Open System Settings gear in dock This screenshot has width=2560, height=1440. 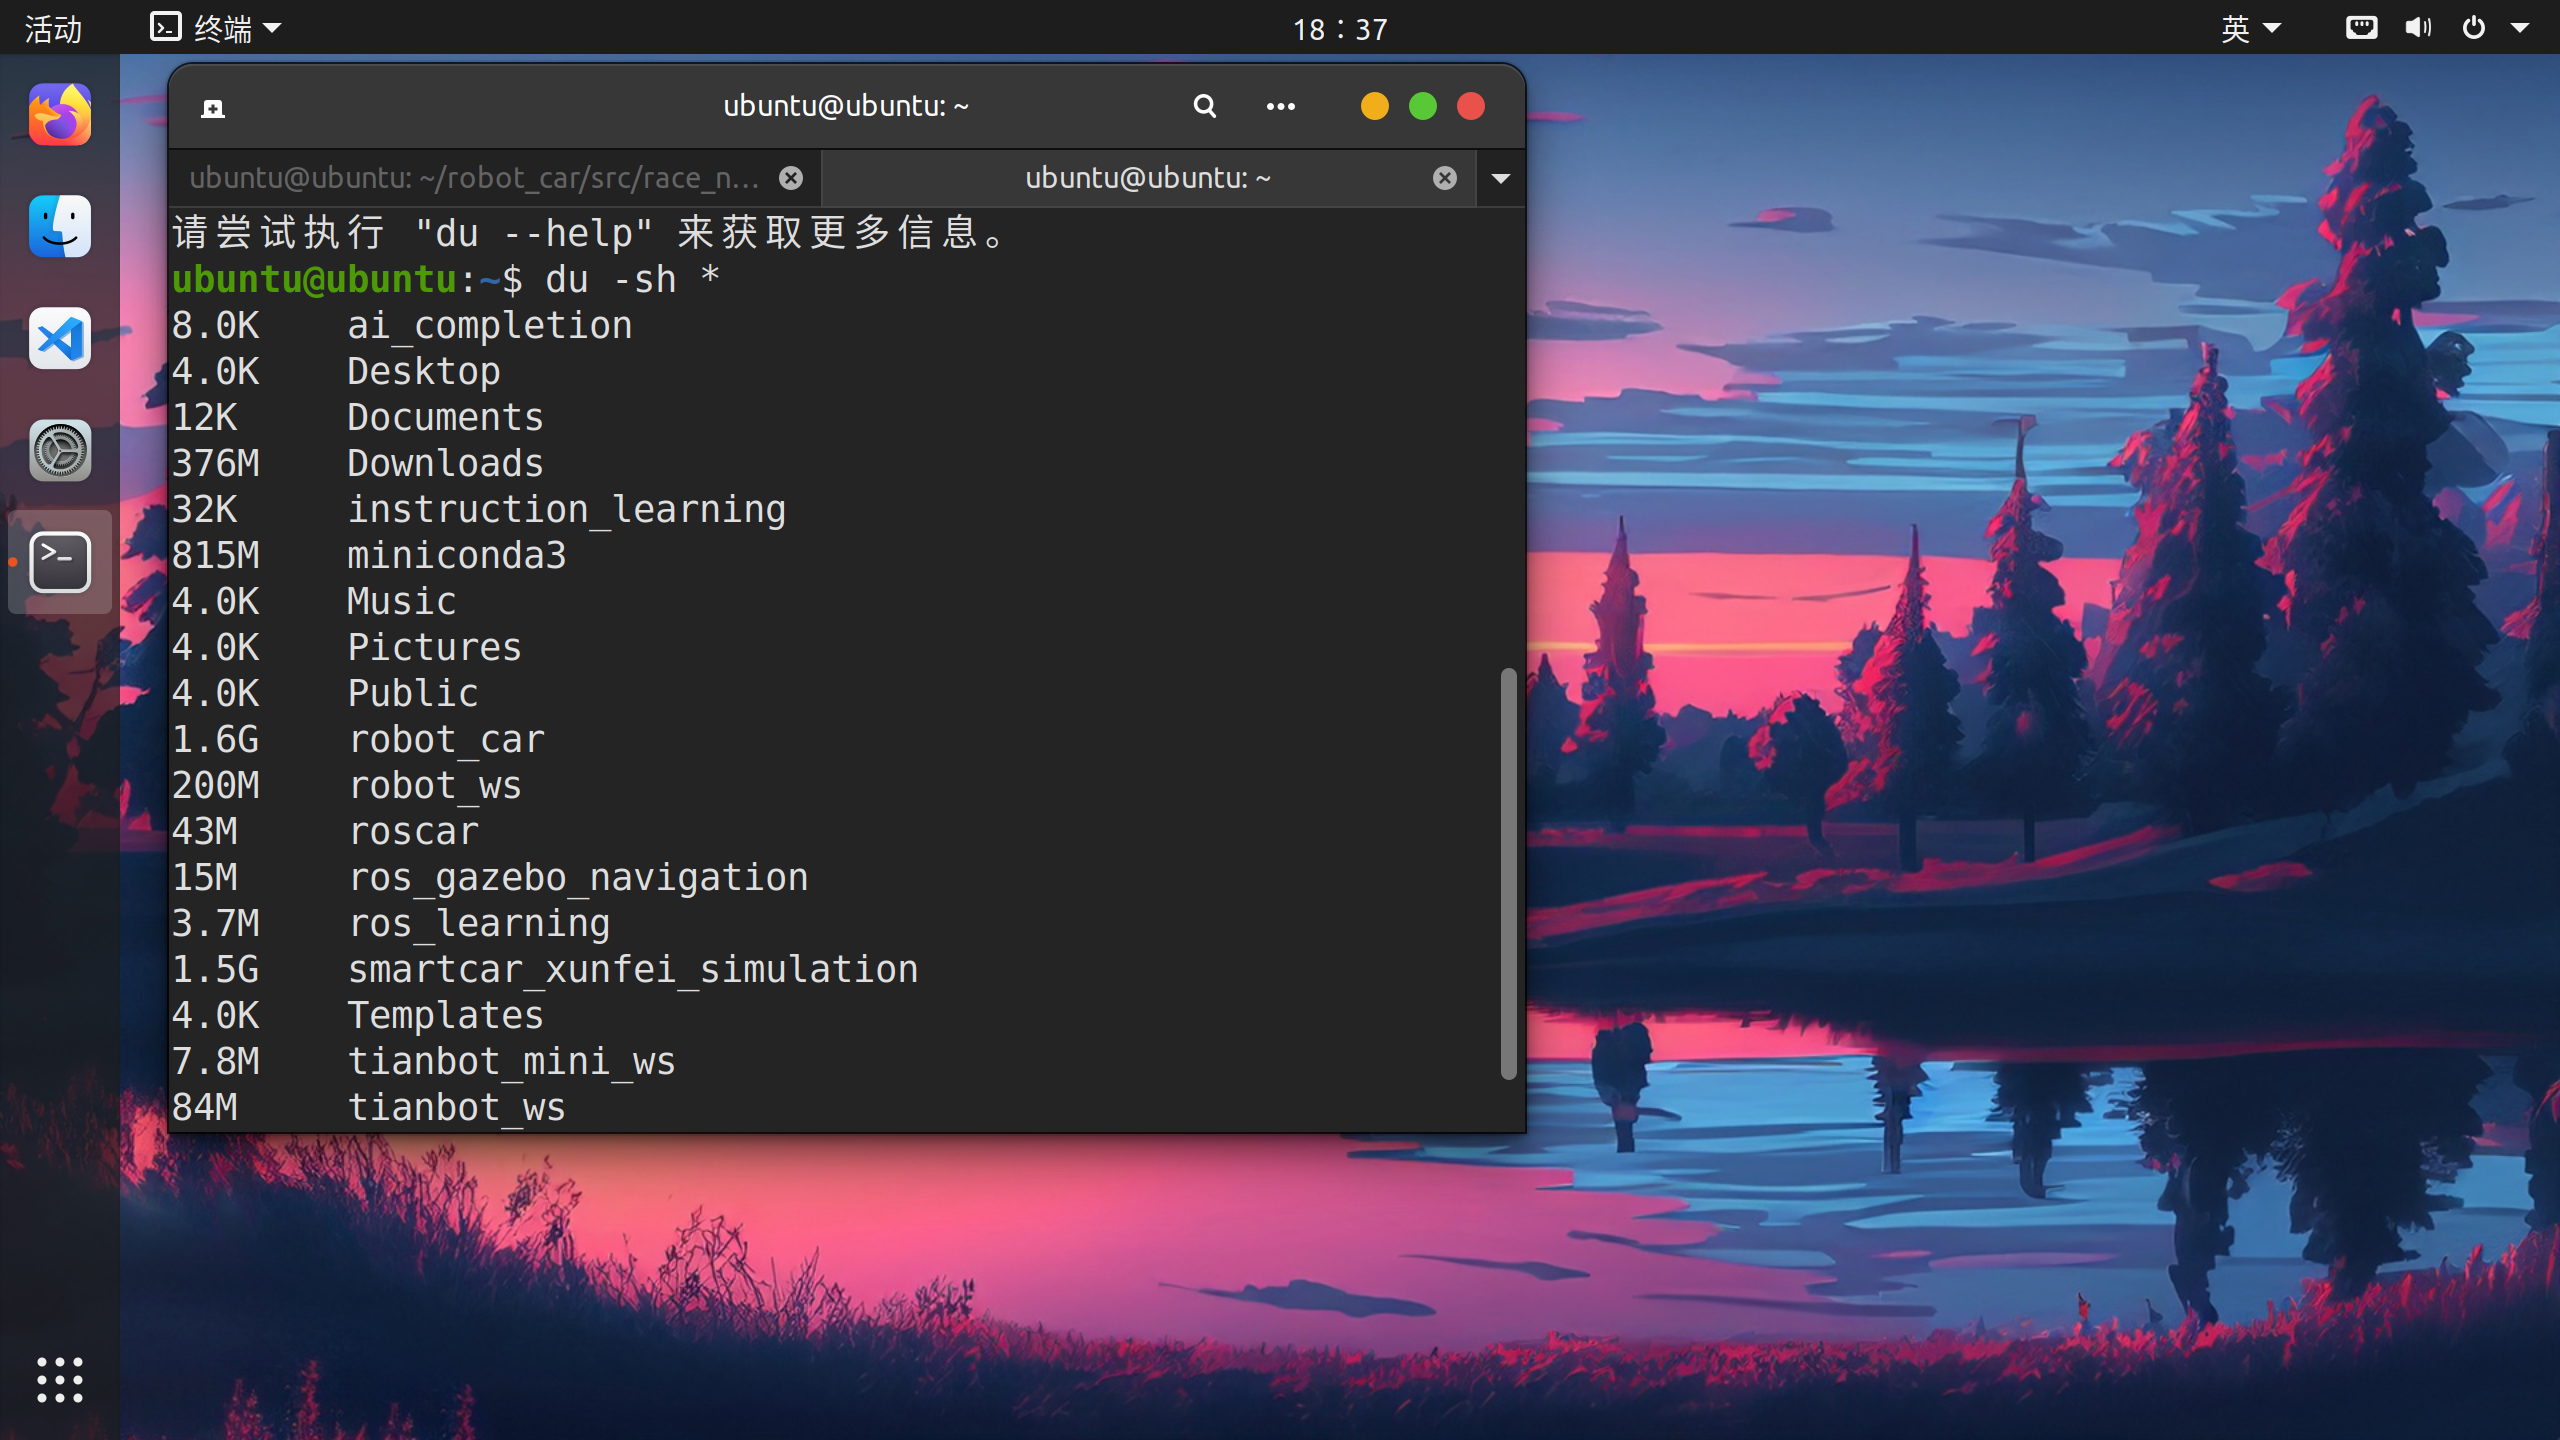60,451
